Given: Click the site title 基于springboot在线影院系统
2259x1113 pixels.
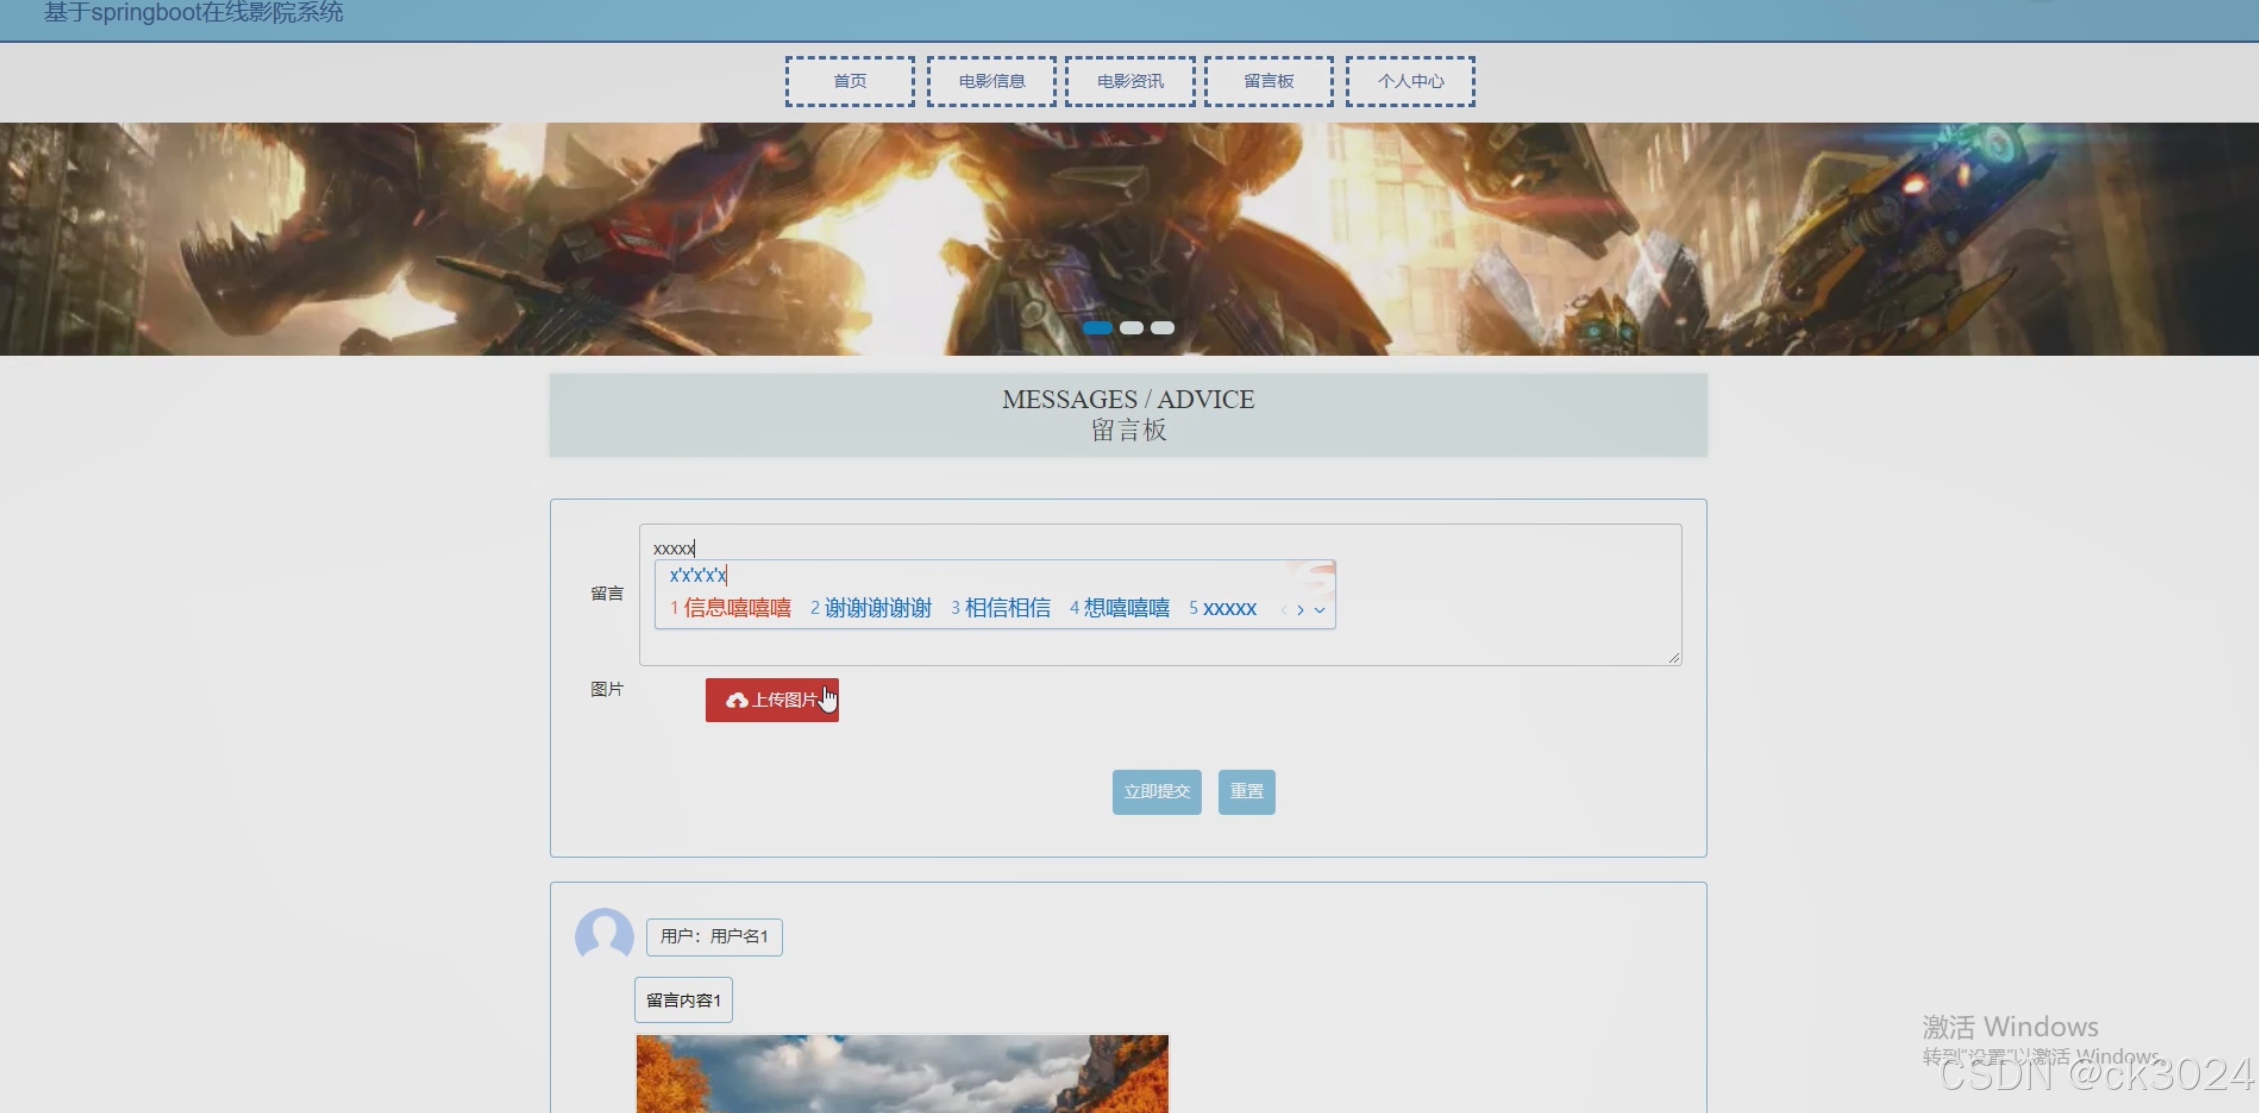Looking at the screenshot, I should (193, 13).
